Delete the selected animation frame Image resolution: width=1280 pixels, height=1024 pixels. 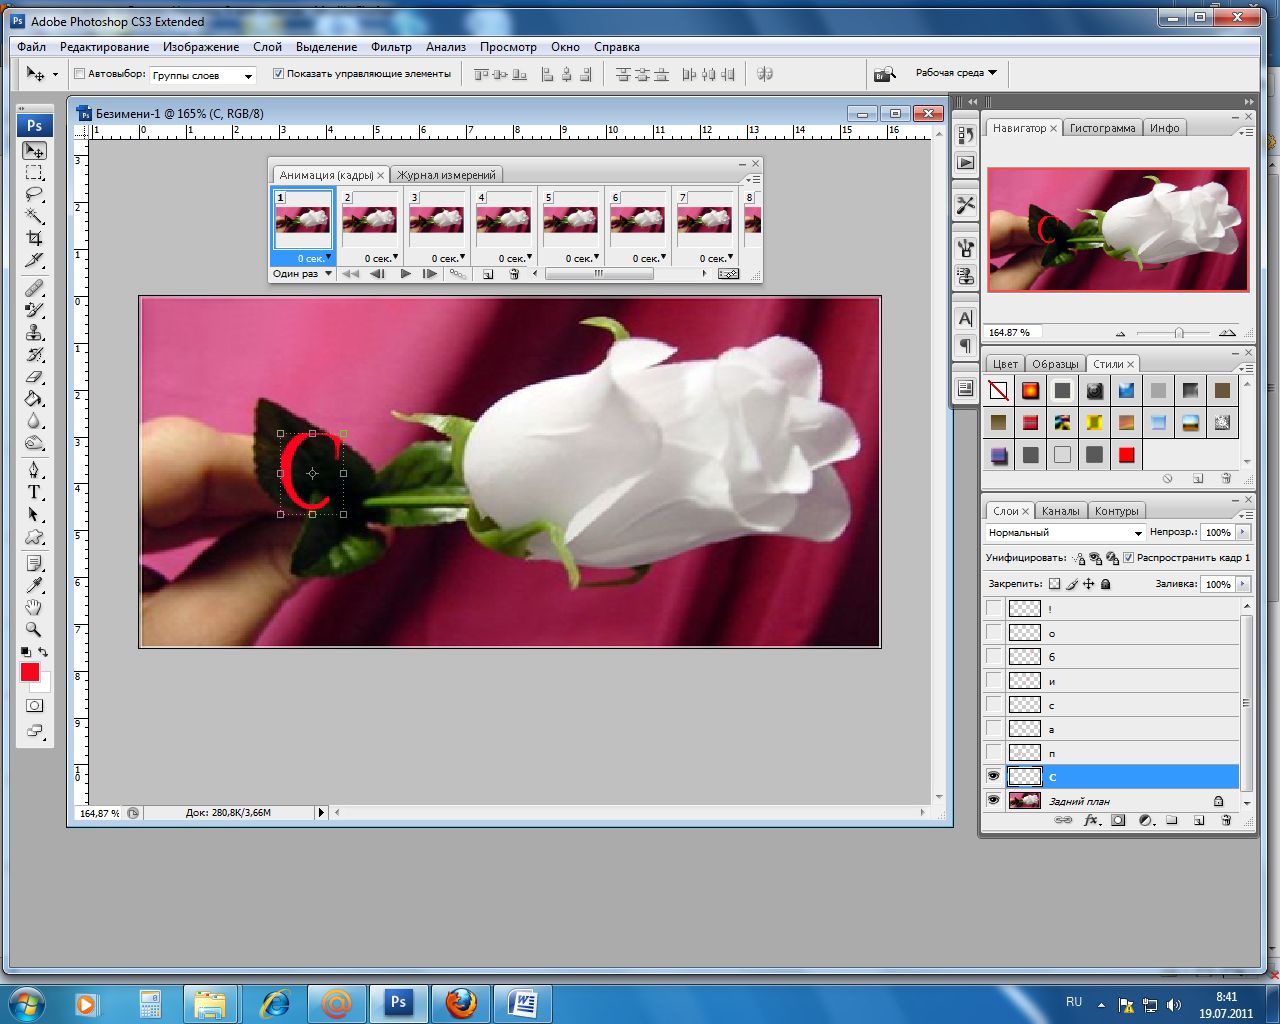click(x=514, y=274)
